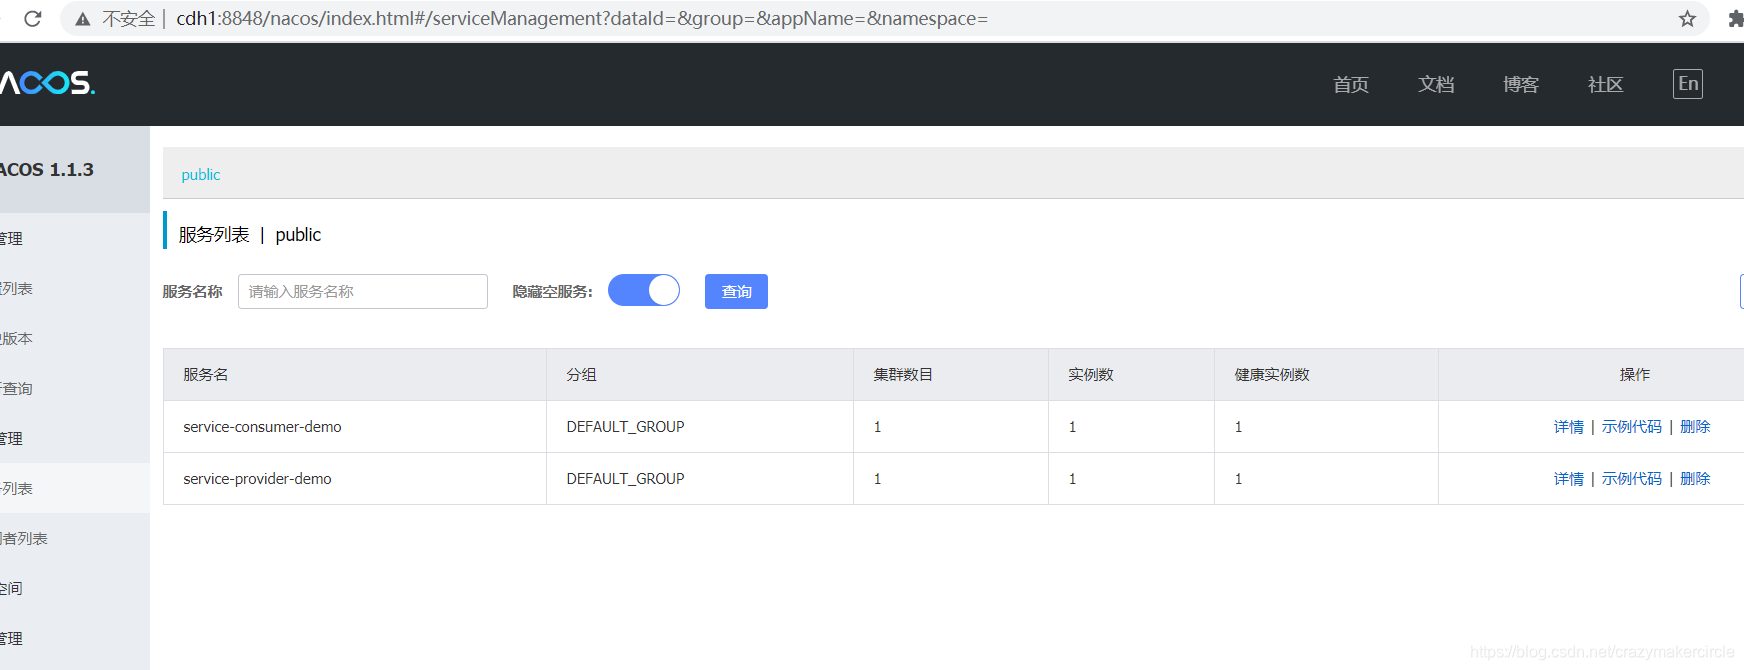Type in the service name input field
The image size is (1744, 670).
tap(362, 291)
